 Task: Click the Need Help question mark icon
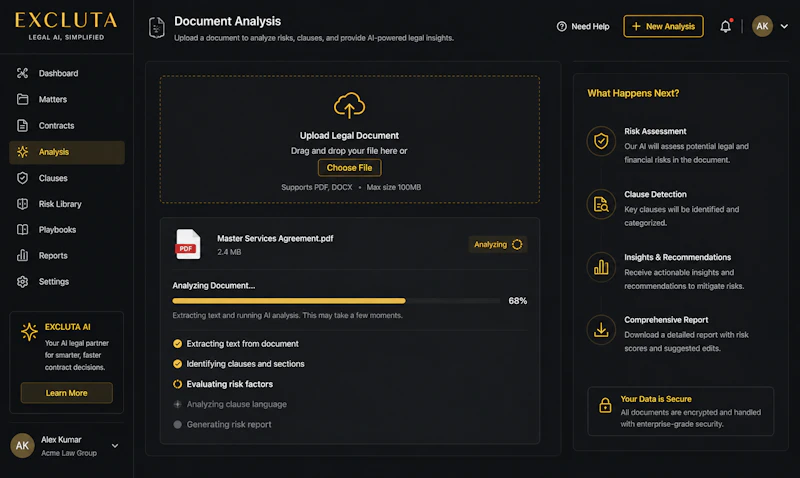[561, 26]
